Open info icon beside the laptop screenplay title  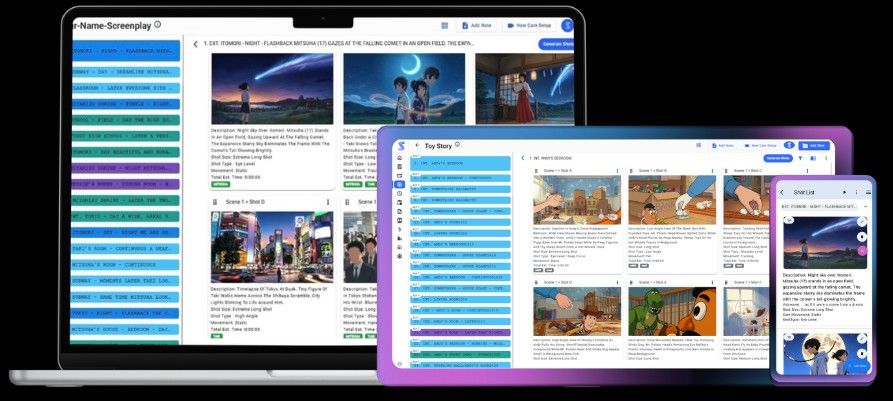pos(158,24)
